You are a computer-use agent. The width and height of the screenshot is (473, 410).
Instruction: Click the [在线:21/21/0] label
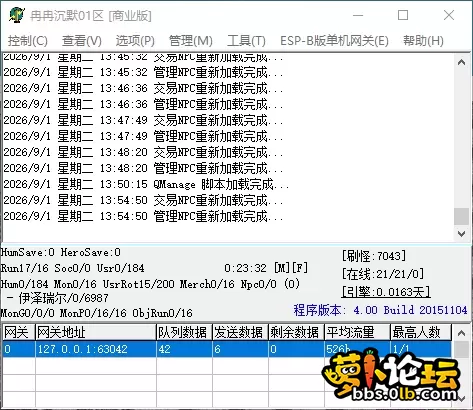point(383,274)
